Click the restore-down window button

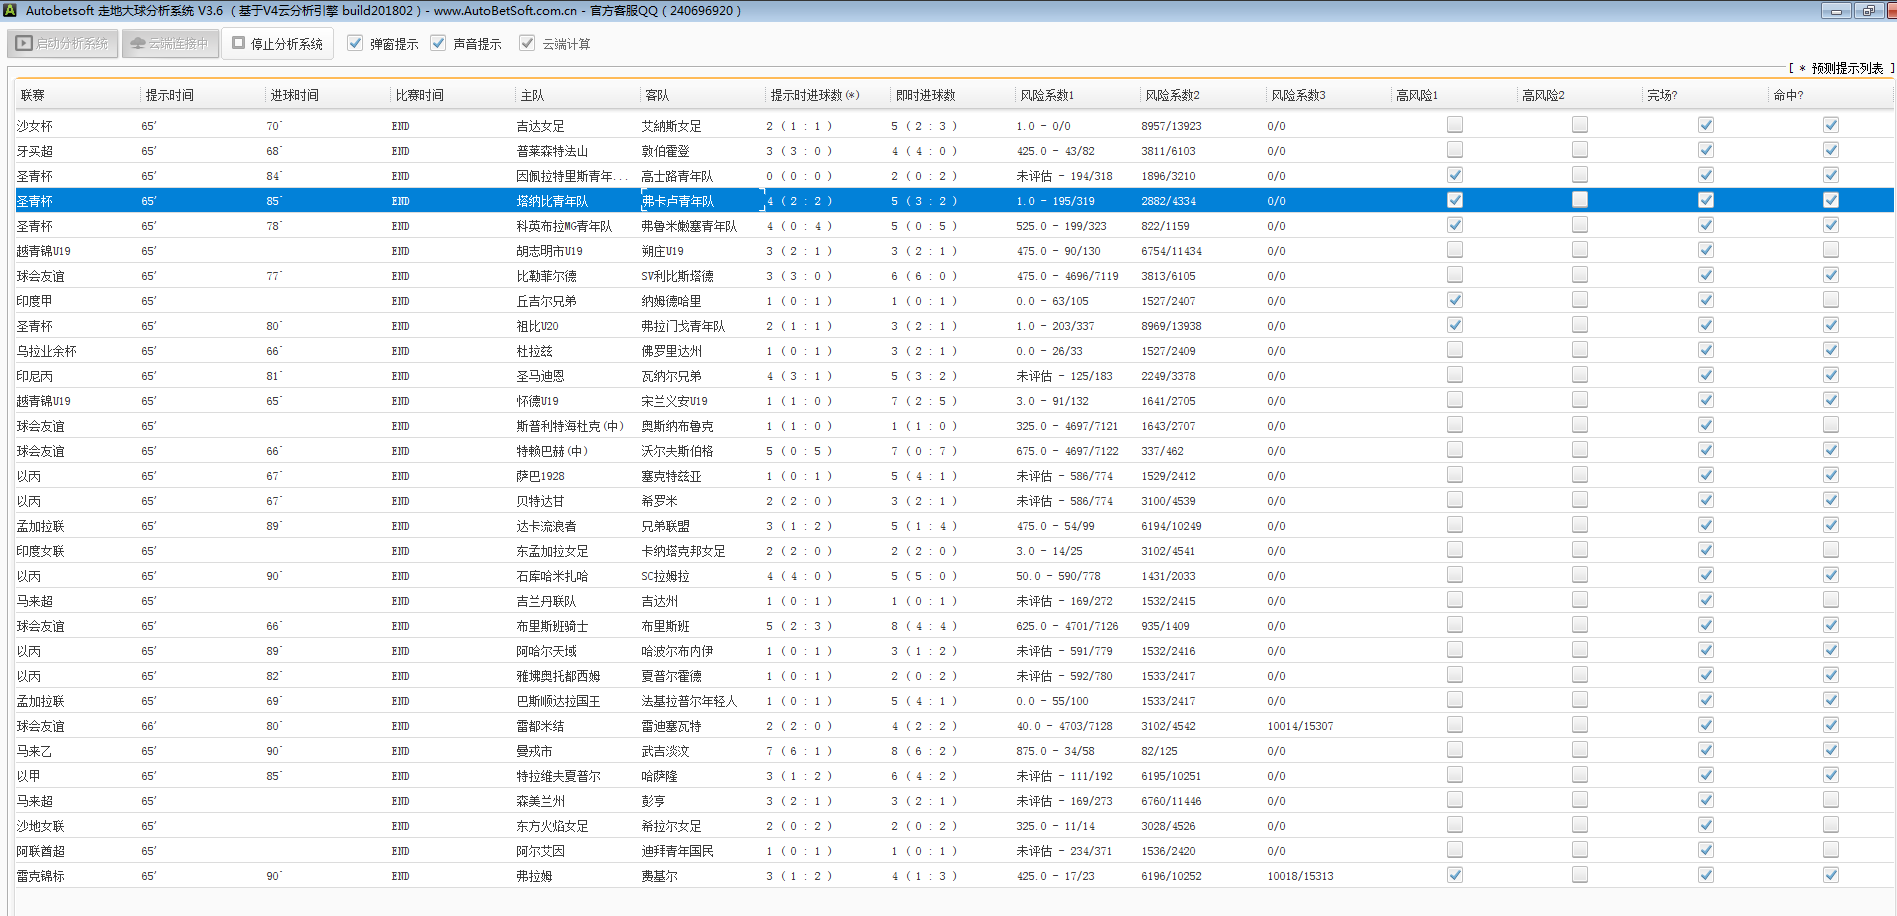pyautogui.click(x=1868, y=11)
